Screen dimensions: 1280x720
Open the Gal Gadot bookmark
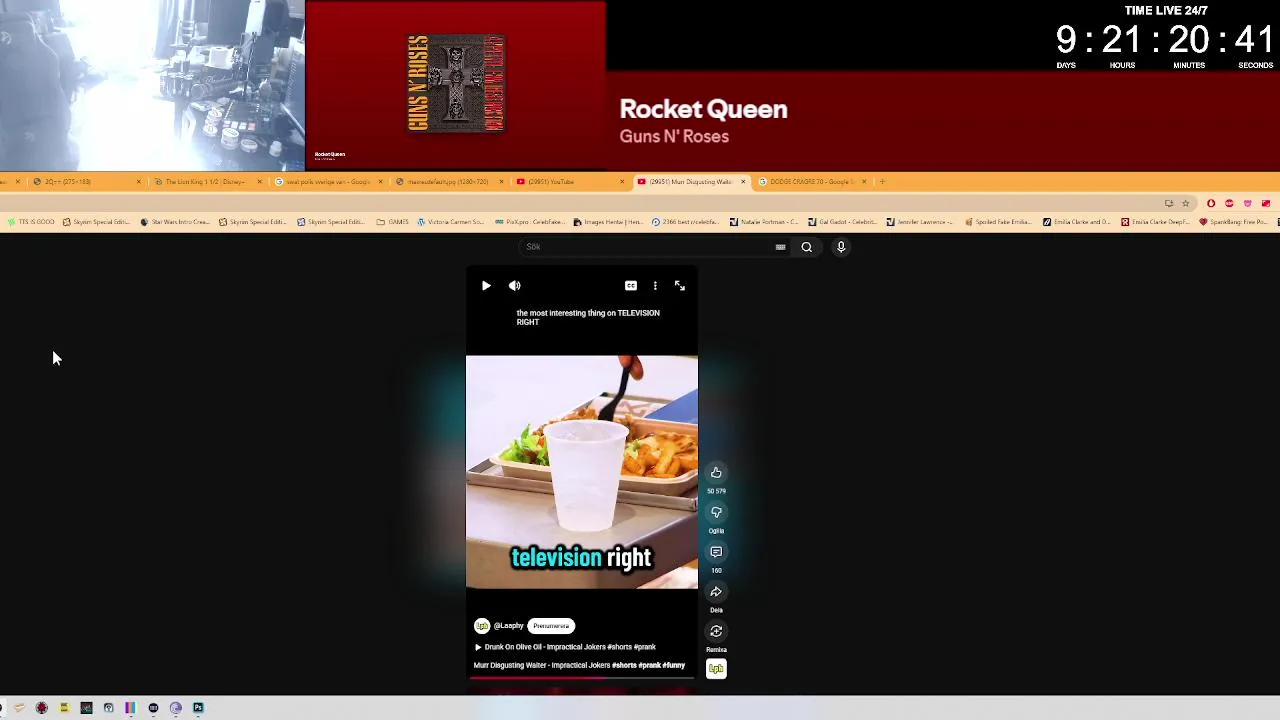point(842,222)
